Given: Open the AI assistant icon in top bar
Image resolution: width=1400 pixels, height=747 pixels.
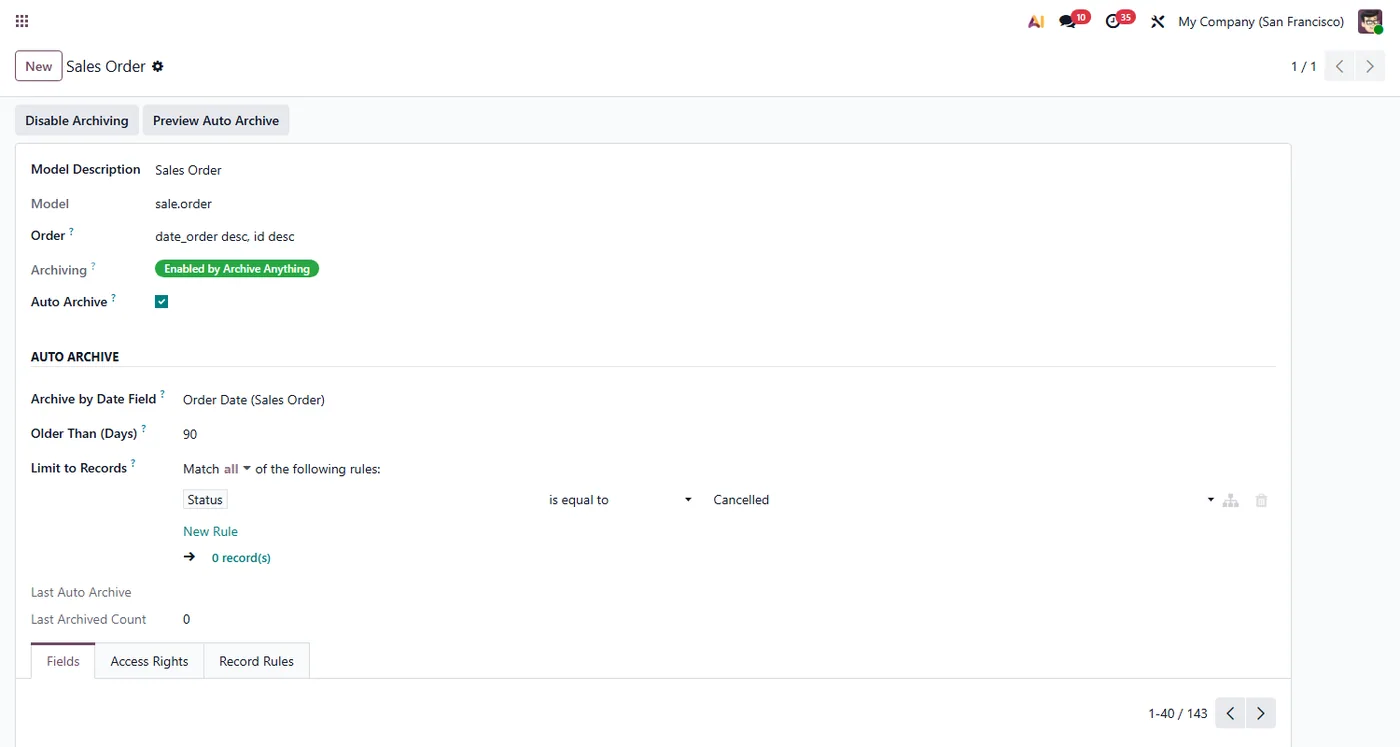Looking at the screenshot, I should click(x=1036, y=21).
